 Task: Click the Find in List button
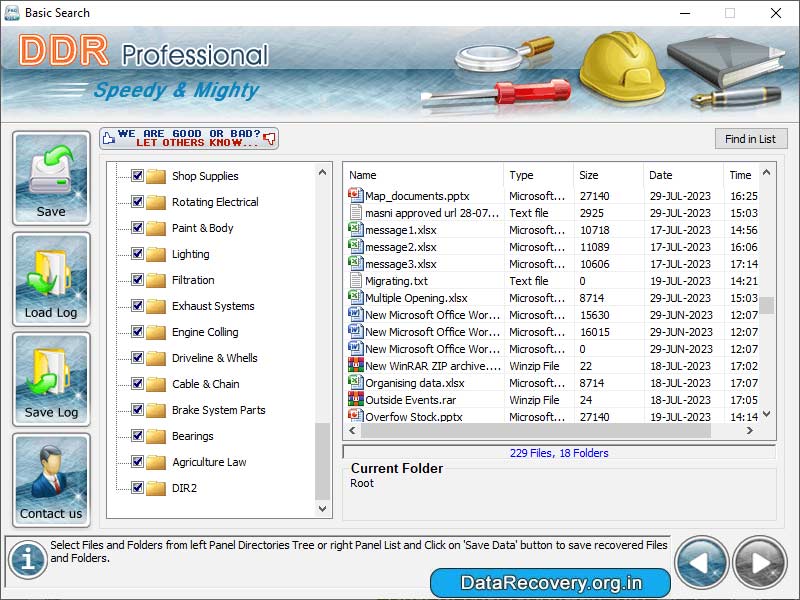coord(751,138)
